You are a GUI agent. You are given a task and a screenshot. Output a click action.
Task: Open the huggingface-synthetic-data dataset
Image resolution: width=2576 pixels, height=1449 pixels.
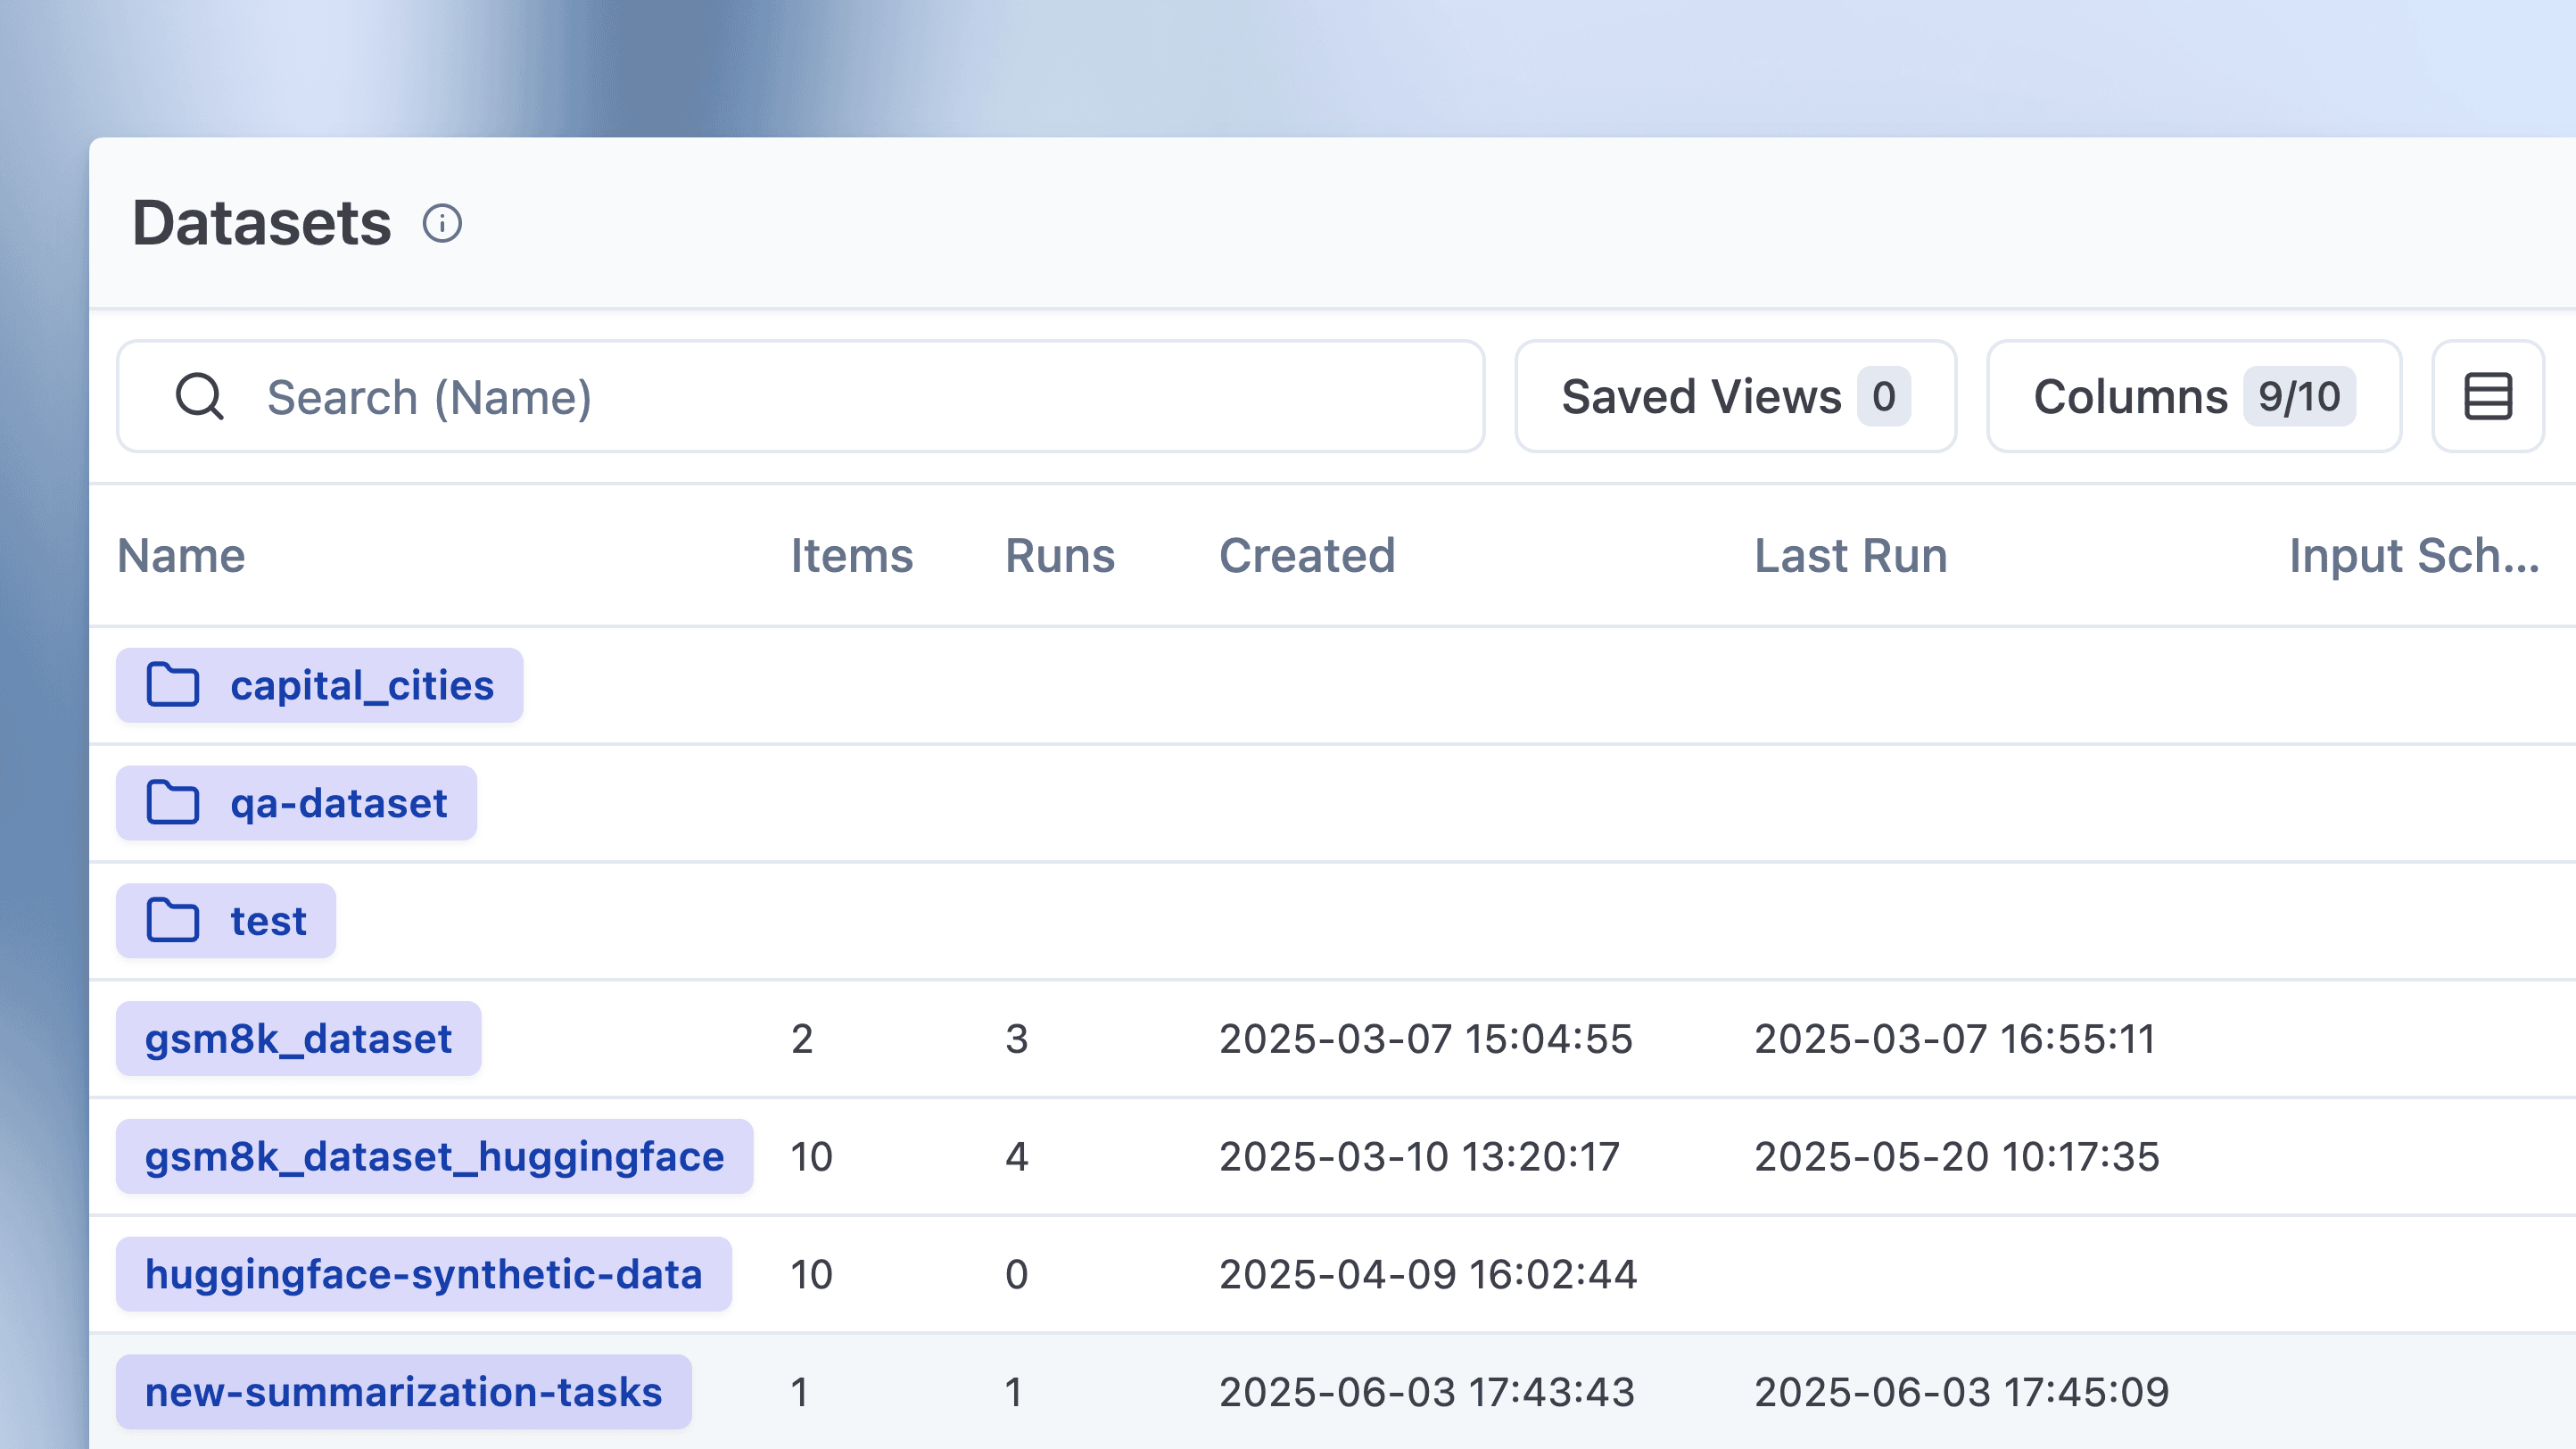coord(424,1273)
